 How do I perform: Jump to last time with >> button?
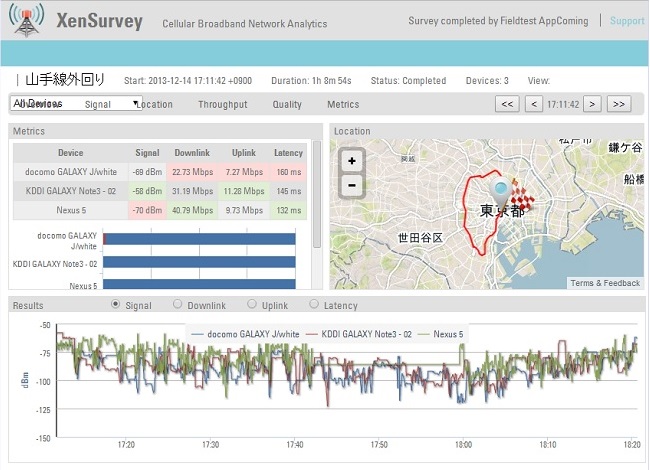[x=619, y=104]
